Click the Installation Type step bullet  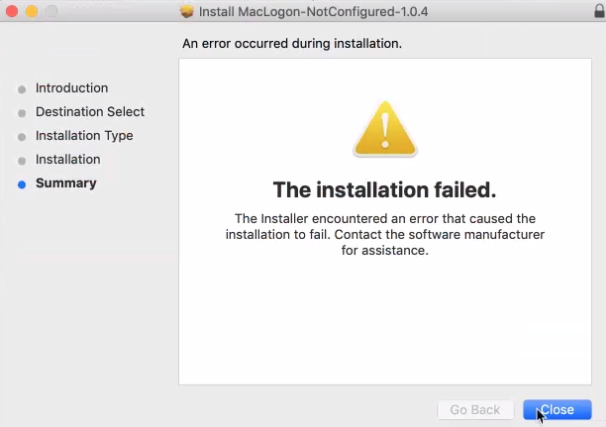pos(22,137)
